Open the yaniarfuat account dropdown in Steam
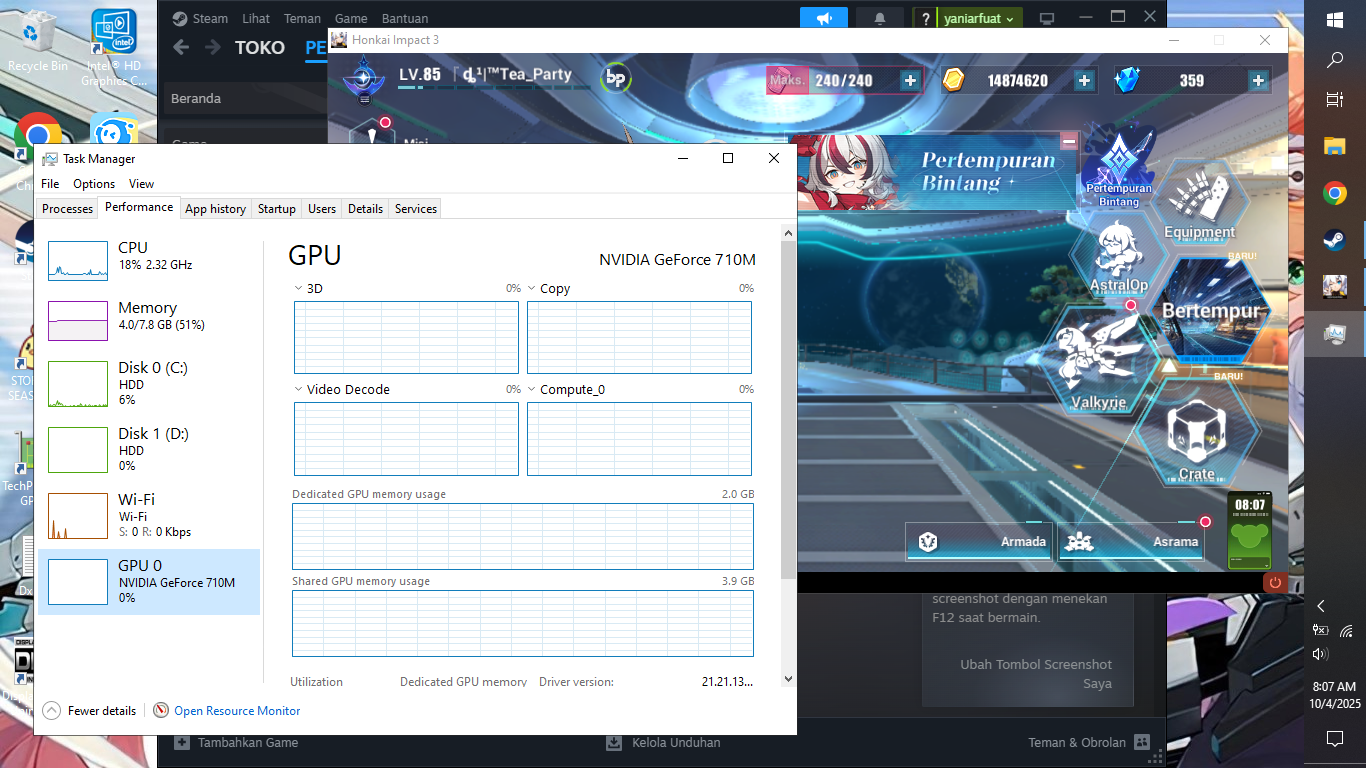1366x768 pixels. pyautogui.click(x=979, y=18)
